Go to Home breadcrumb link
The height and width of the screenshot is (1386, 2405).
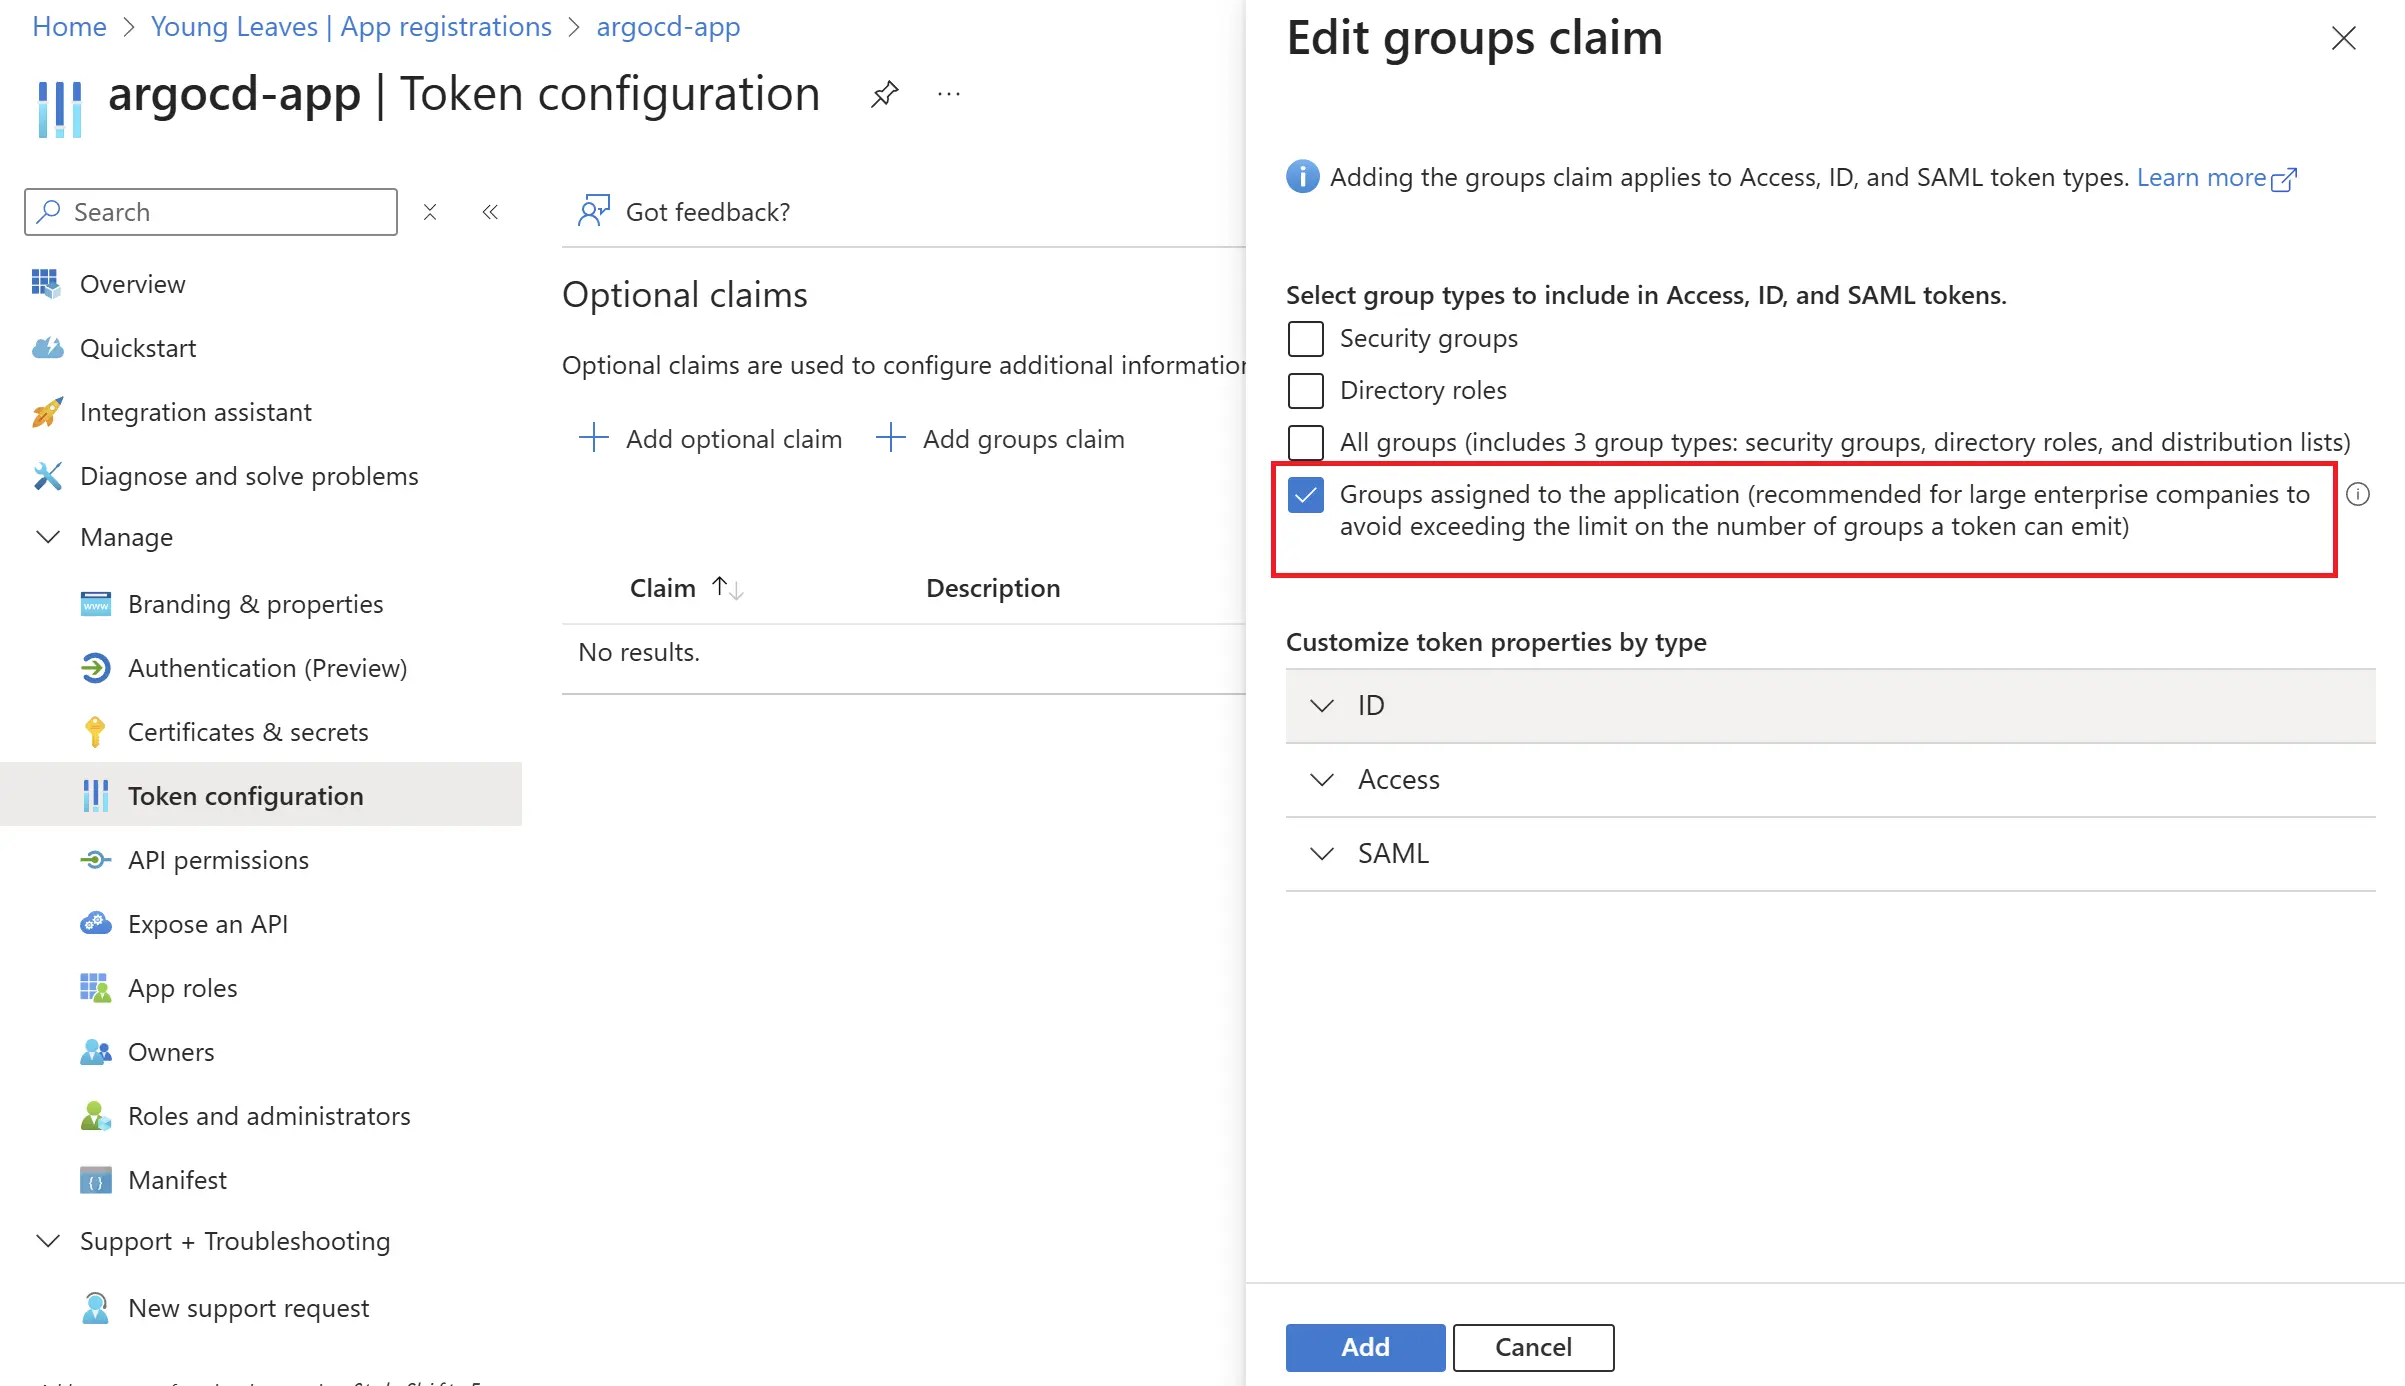pos(69,26)
